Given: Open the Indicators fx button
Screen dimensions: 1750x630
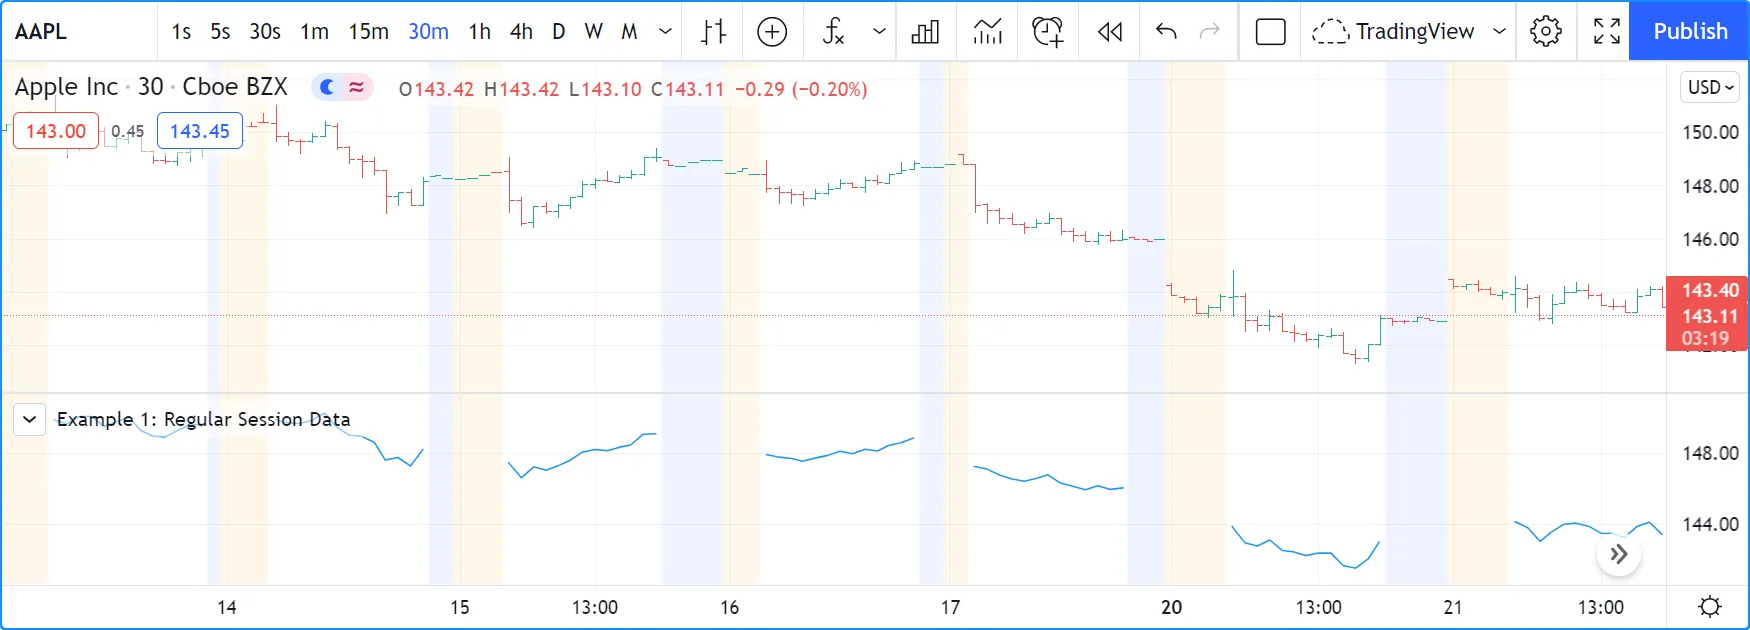Looking at the screenshot, I should [833, 32].
